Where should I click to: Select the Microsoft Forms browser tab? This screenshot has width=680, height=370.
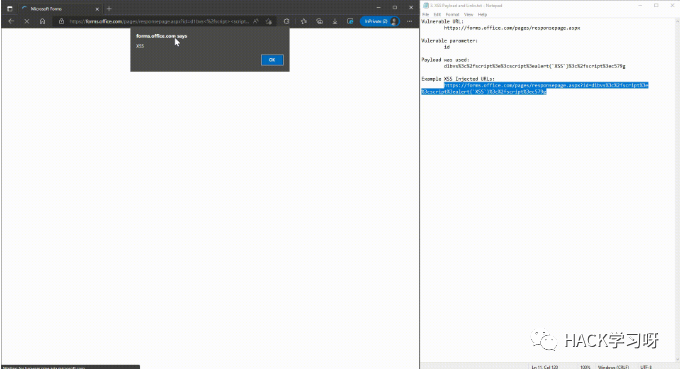tap(59, 8)
